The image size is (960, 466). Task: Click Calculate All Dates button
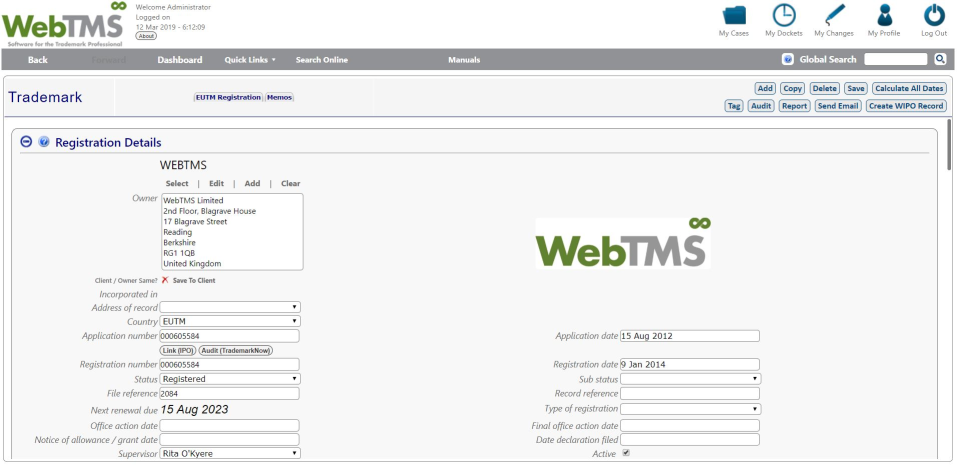coord(909,89)
